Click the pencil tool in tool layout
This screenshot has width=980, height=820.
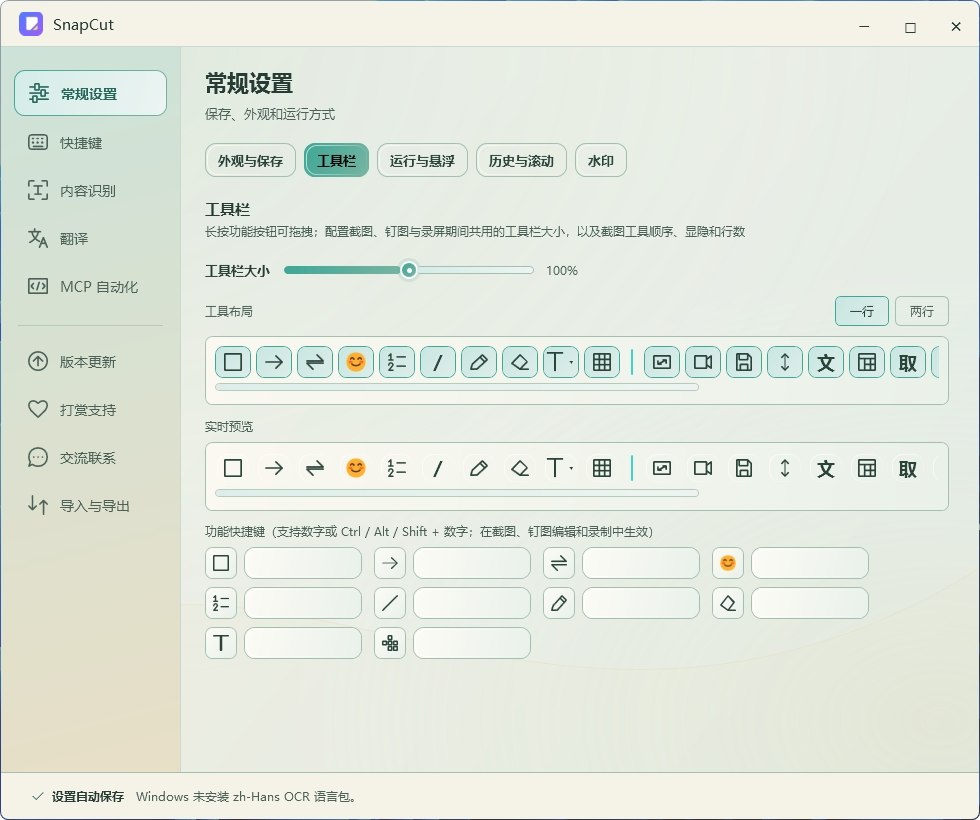click(479, 362)
